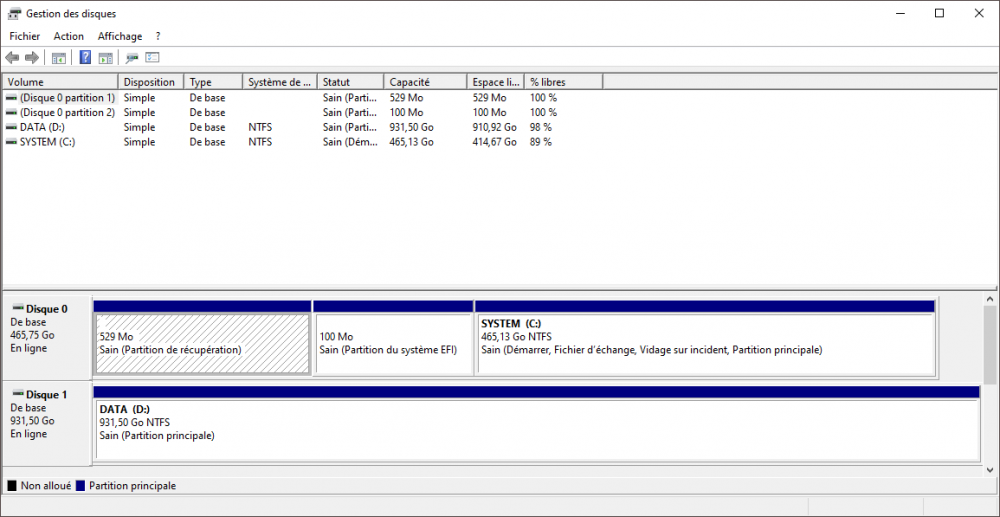Select the SYSTEM (C:) row in volume list

46,142
